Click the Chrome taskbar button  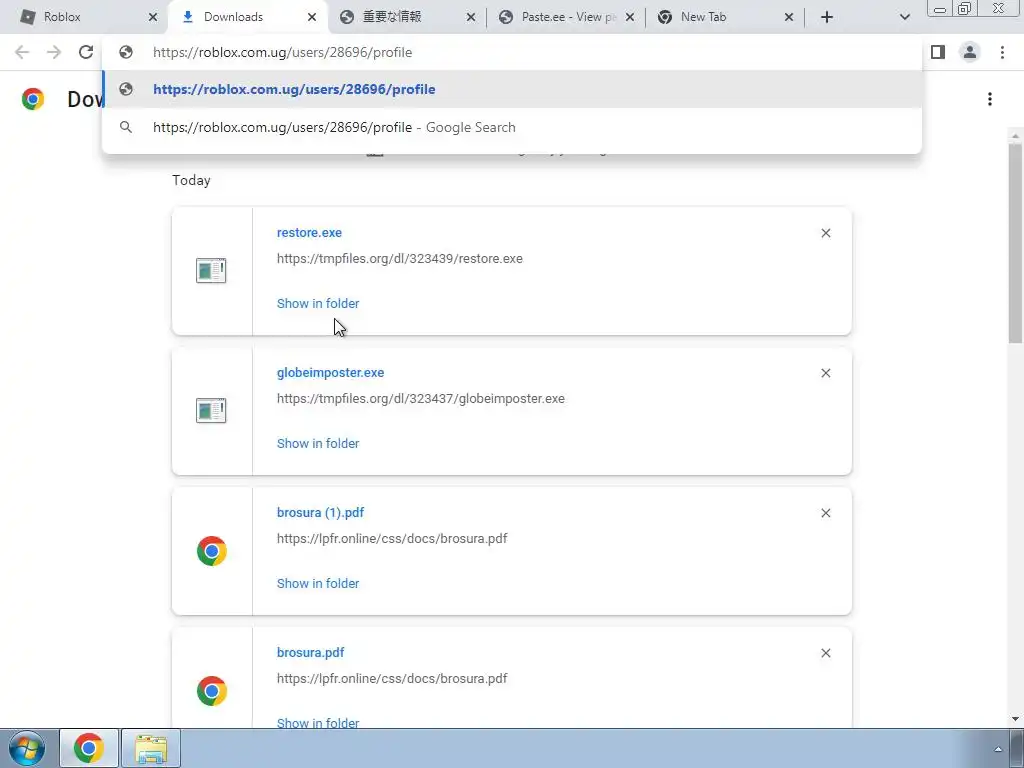89,748
